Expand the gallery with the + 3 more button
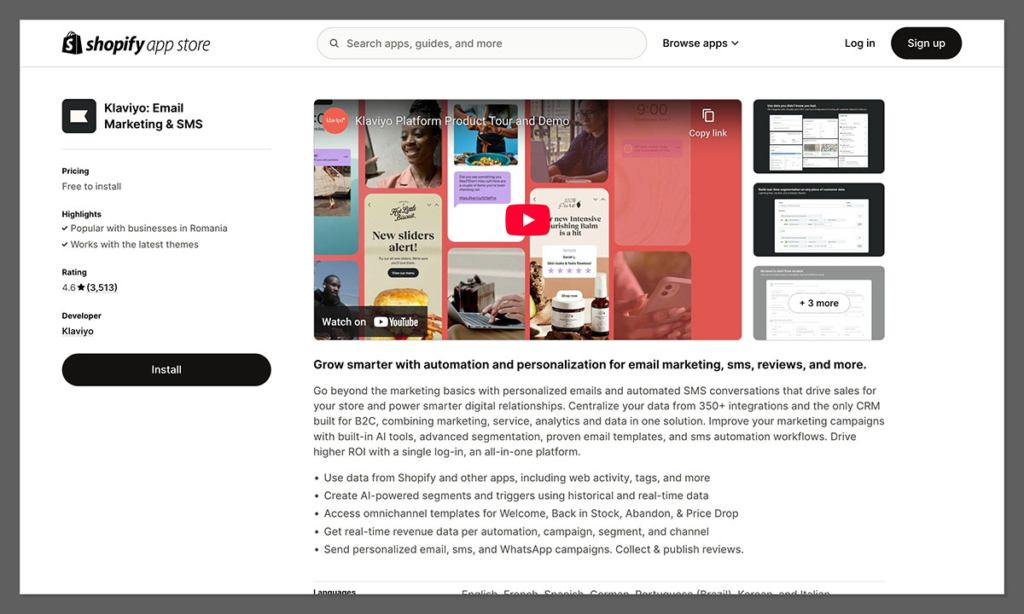Image resolution: width=1024 pixels, height=614 pixels. (817, 304)
